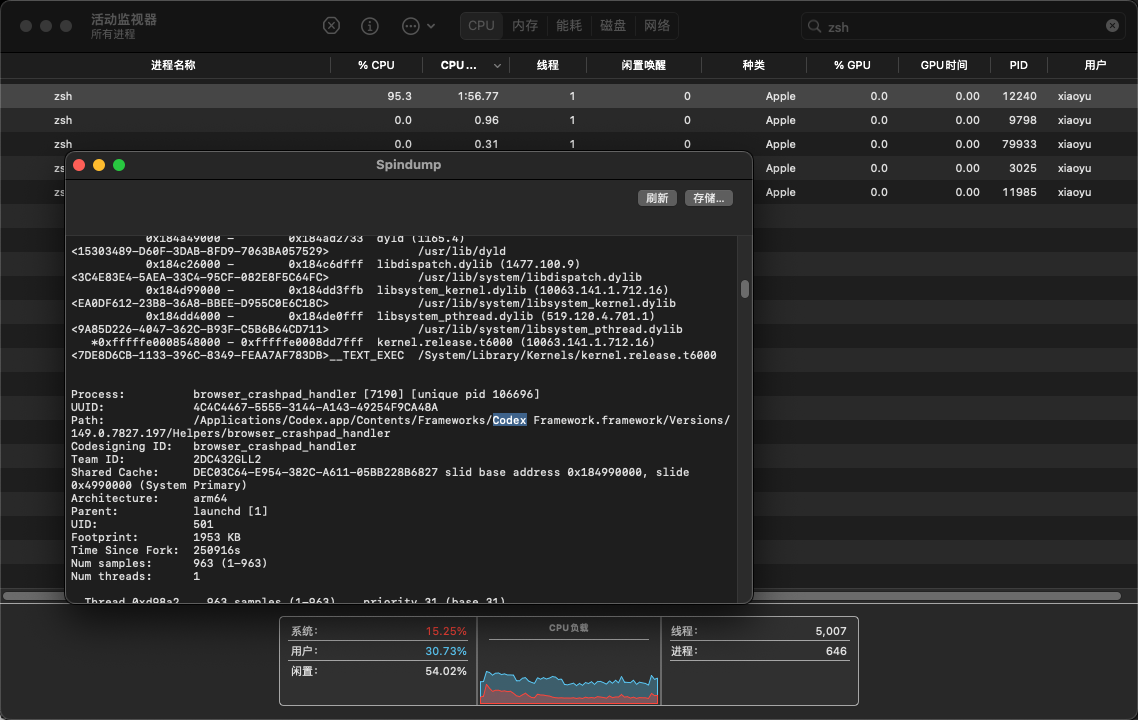The height and width of the screenshot is (720, 1138).
Task: Click highlighted Codex word in path
Action: [509, 420]
